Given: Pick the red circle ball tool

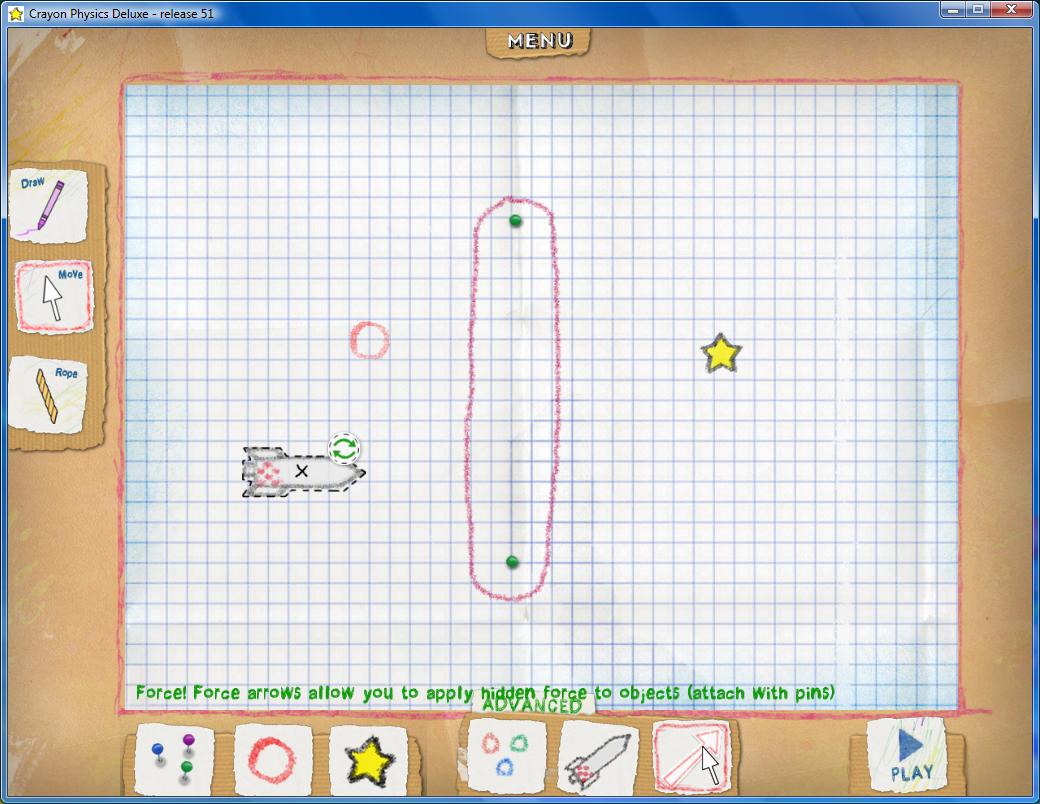Looking at the screenshot, I should coord(272,759).
